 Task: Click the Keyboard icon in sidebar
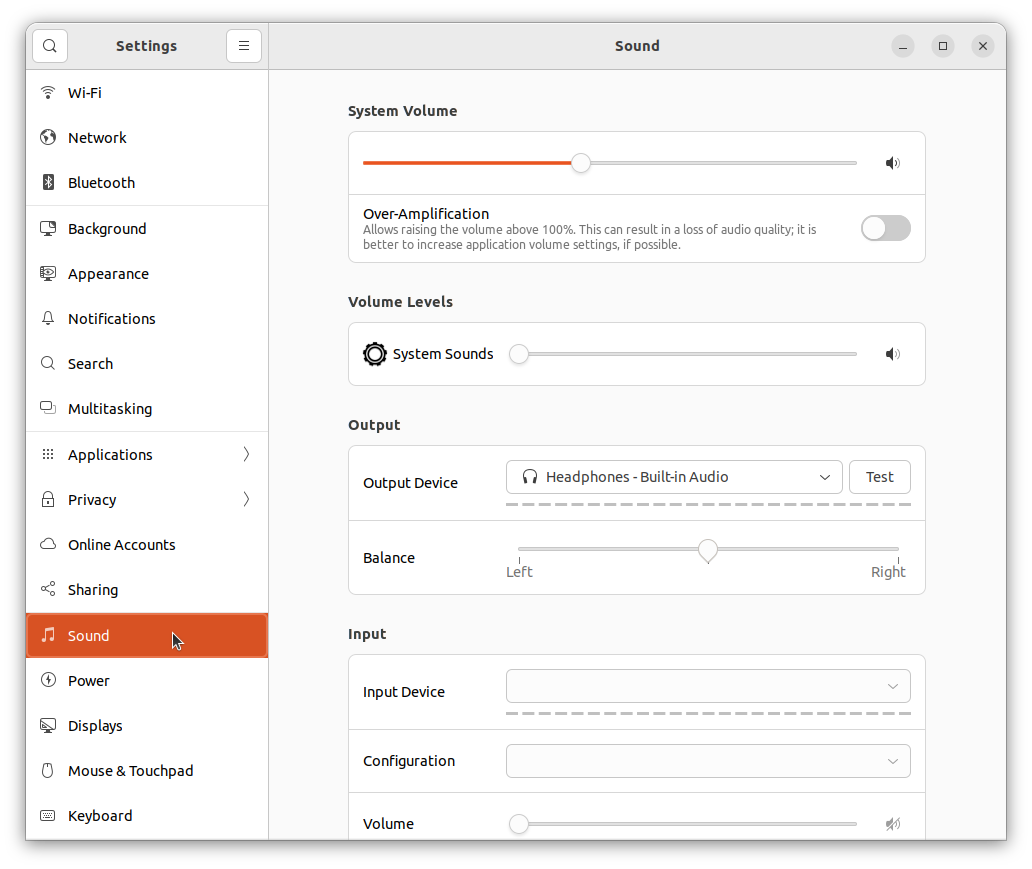48,816
